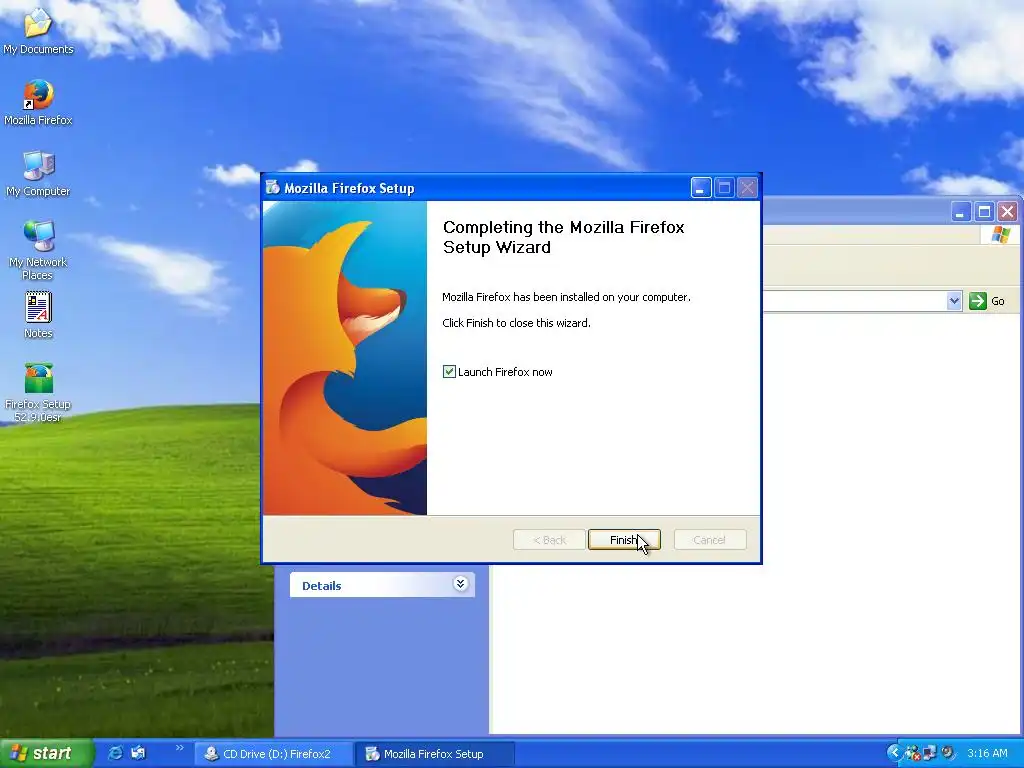
Task: Click 'Mozilla Firefox has been installed' text
Action: pyautogui.click(x=566, y=297)
